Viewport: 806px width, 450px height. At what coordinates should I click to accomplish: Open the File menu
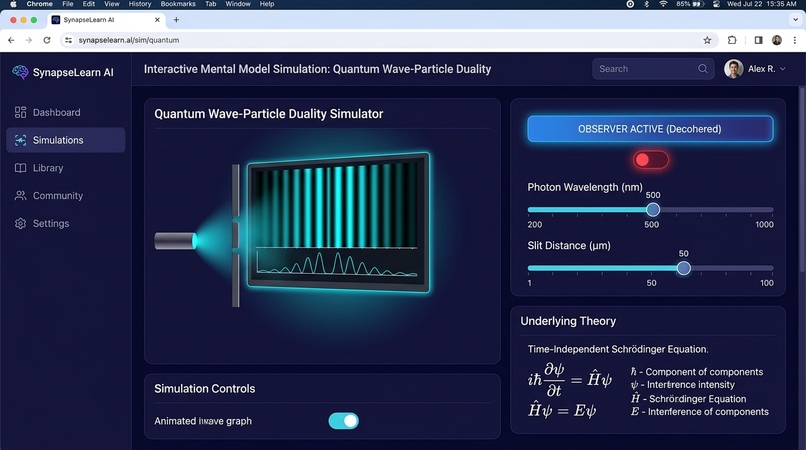(68, 4)
